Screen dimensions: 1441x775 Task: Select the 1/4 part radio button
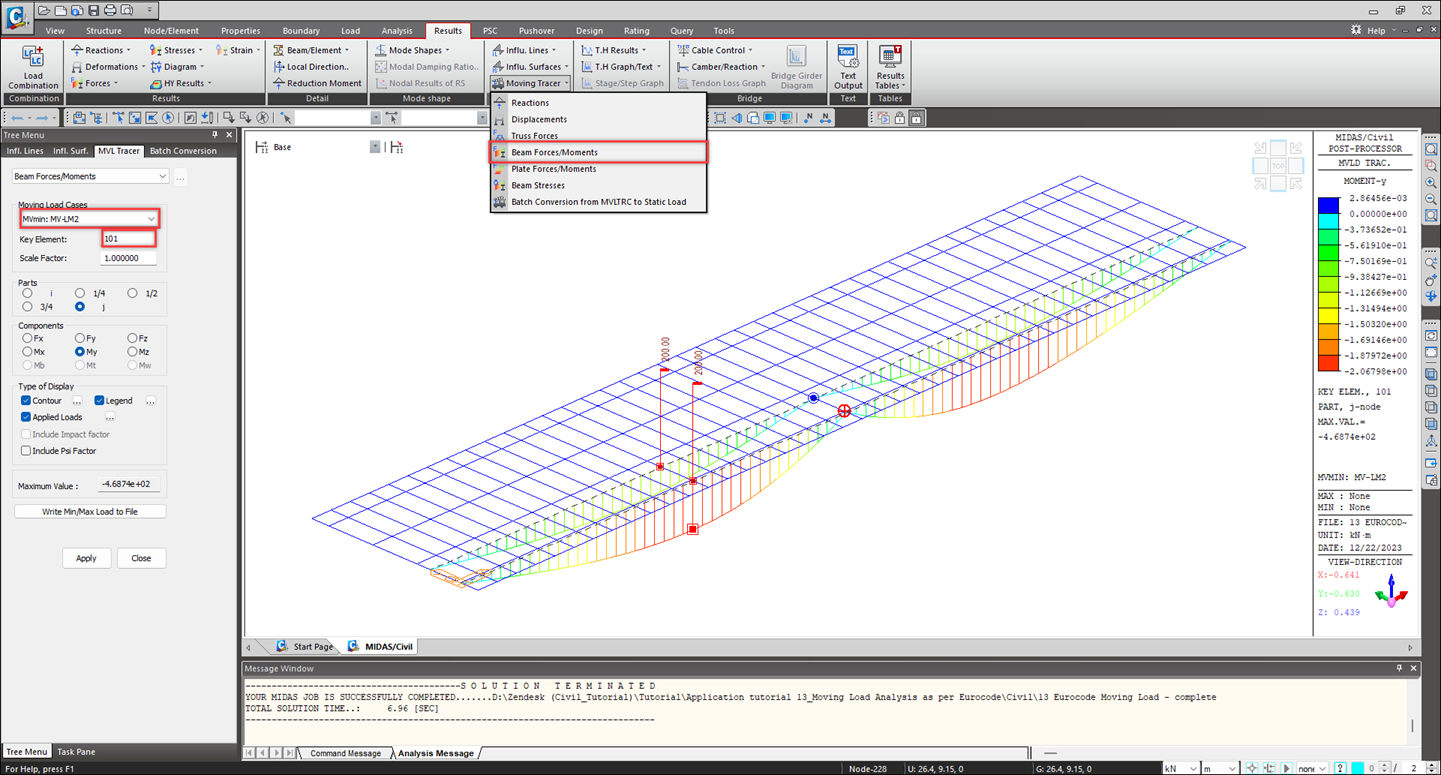pos(80,293)
